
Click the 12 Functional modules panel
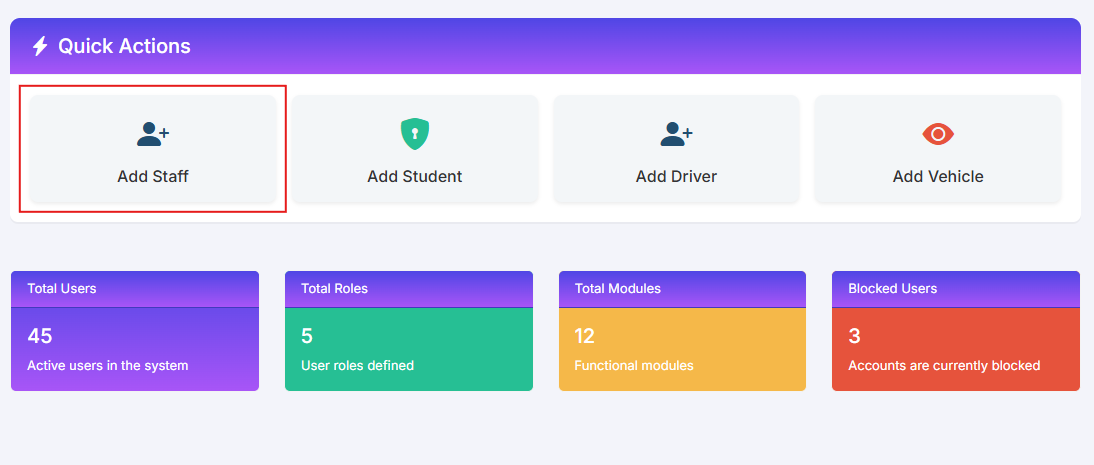[682, 349]
